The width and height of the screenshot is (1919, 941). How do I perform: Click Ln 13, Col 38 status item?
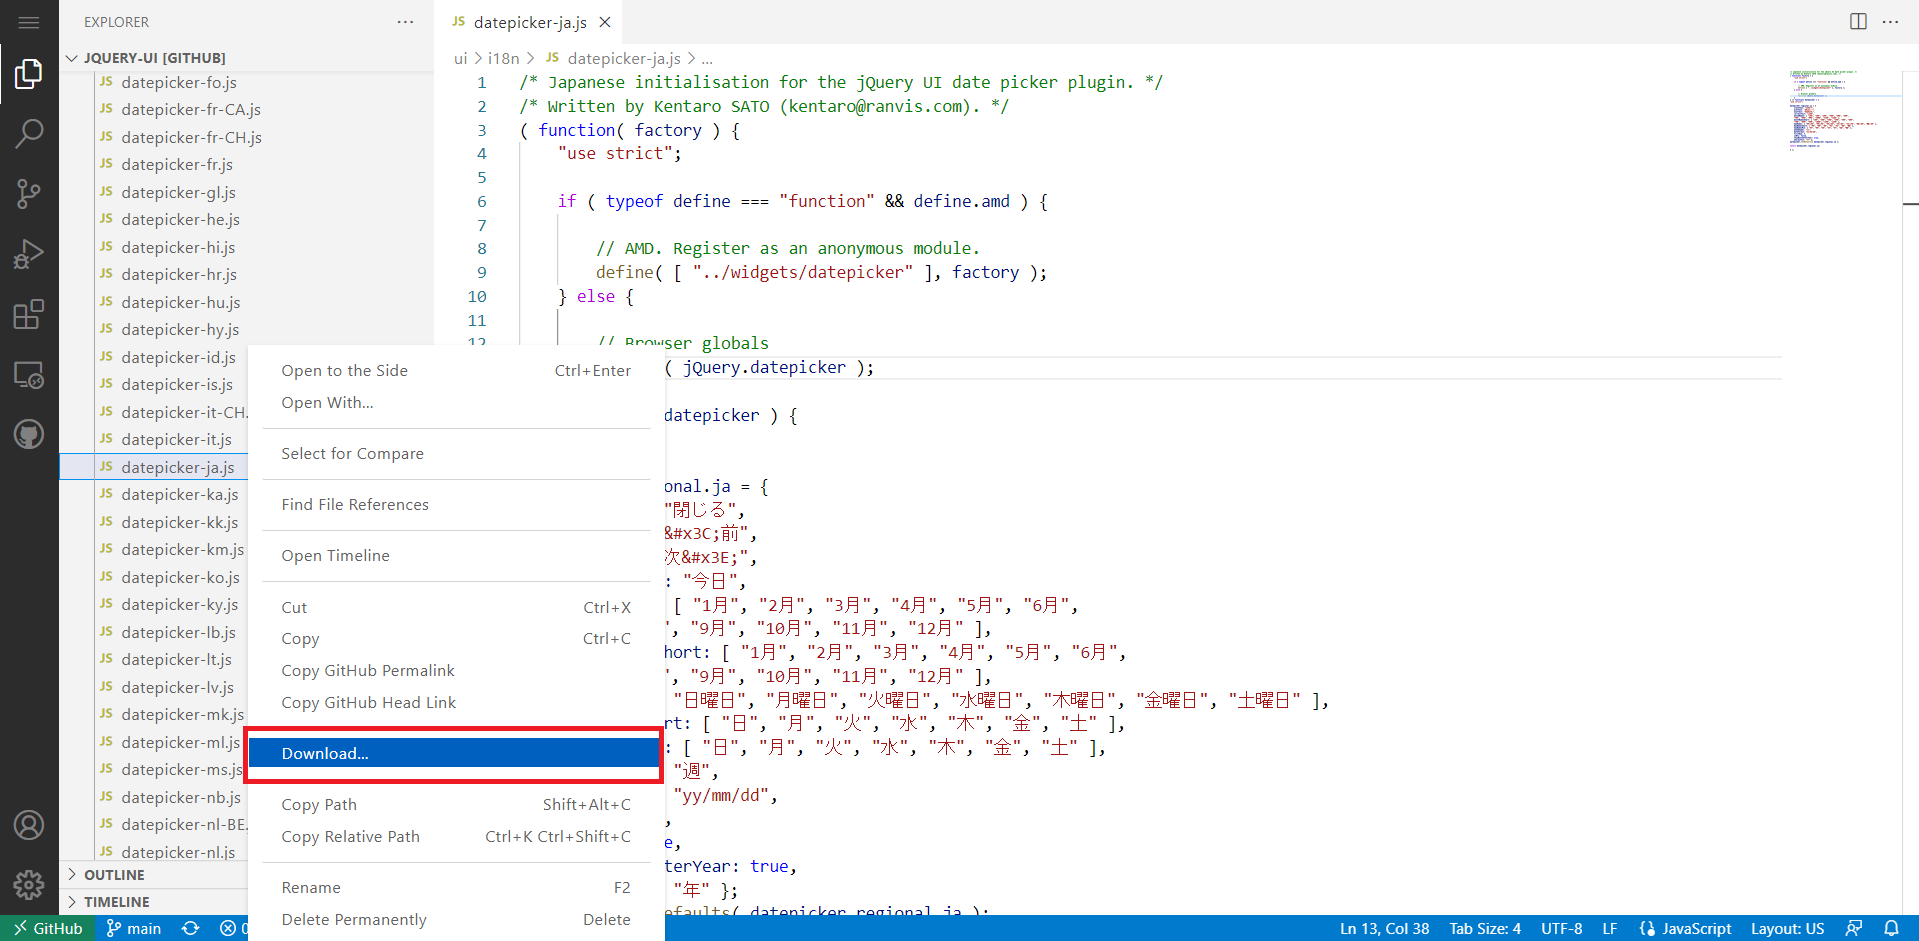[1384, 928]
